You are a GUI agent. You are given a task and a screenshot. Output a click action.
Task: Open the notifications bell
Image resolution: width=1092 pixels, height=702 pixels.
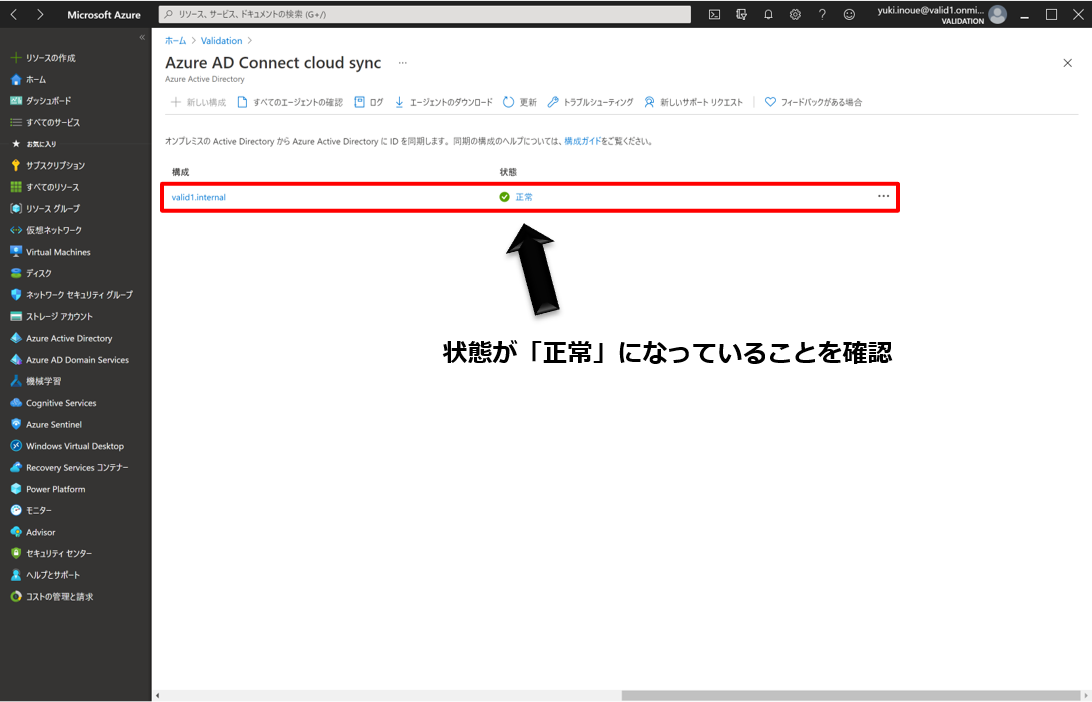(768, 14)
